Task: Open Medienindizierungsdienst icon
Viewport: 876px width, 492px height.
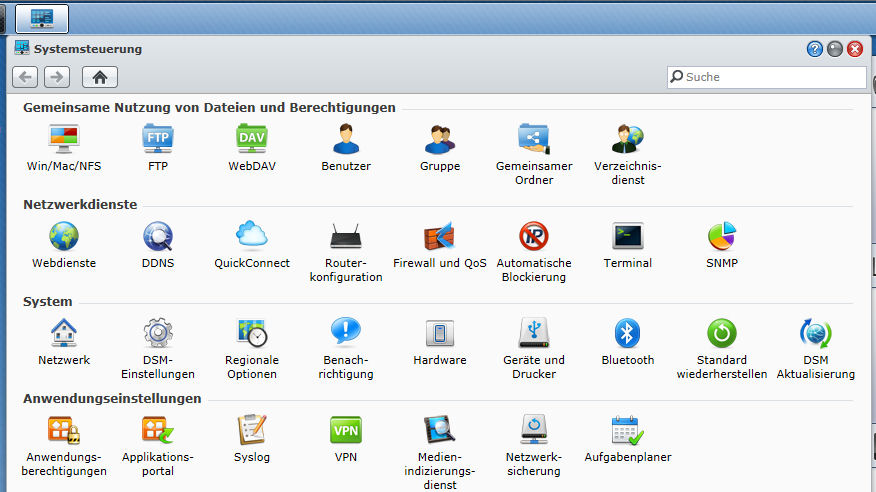Action: [x=440, y=430]
